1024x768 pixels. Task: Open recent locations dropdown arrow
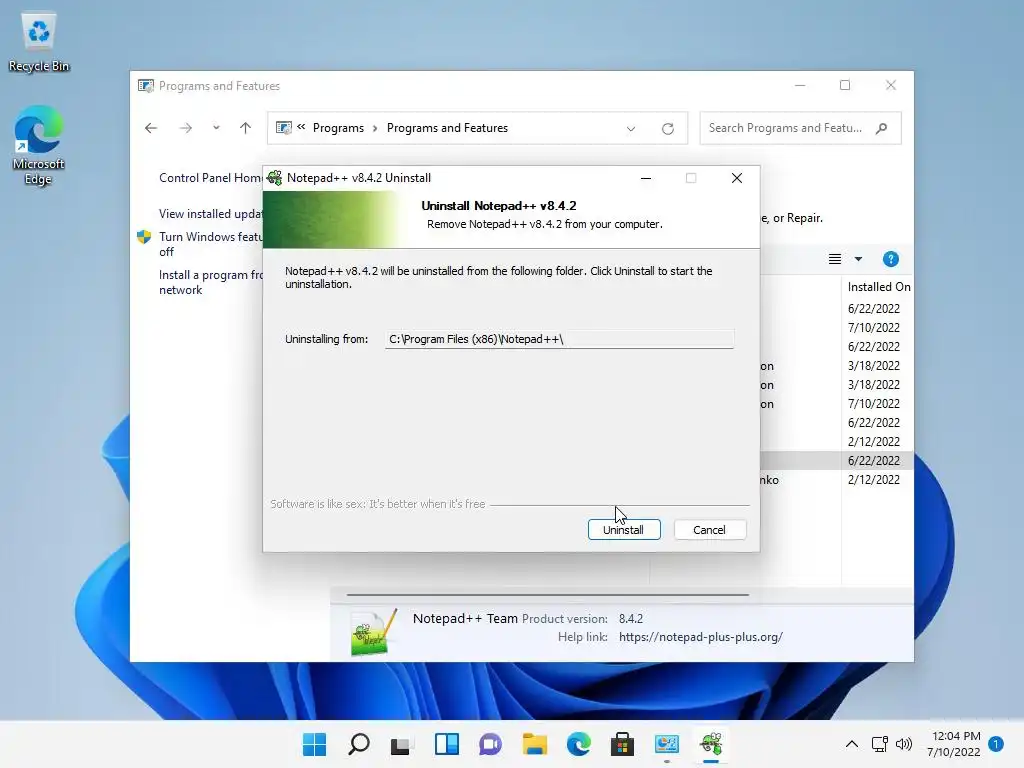pos(216,128)
